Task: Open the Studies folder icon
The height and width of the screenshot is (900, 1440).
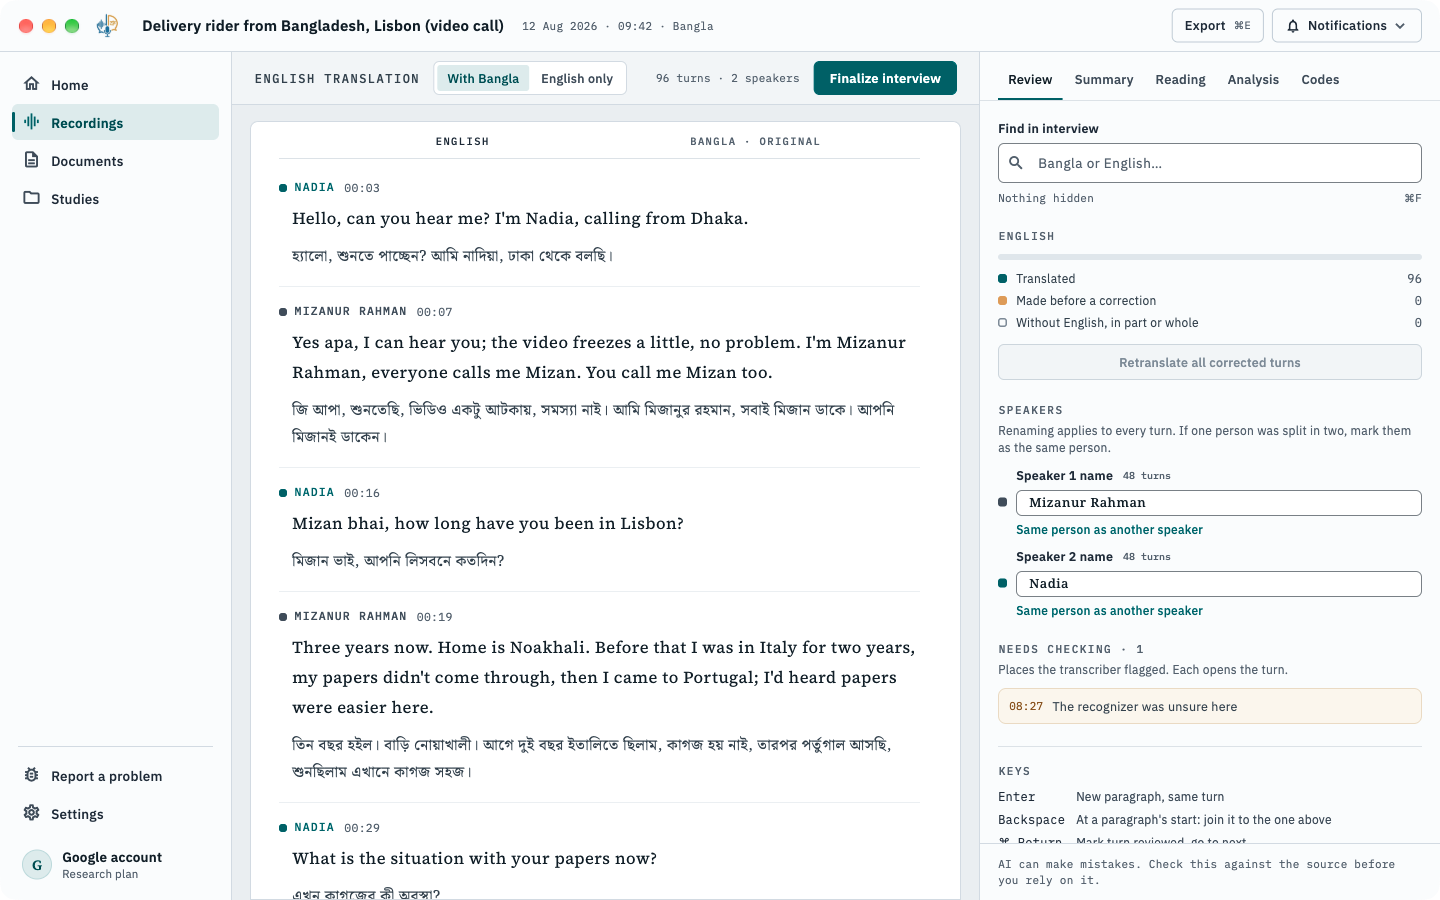Action: tap(32, 198)
